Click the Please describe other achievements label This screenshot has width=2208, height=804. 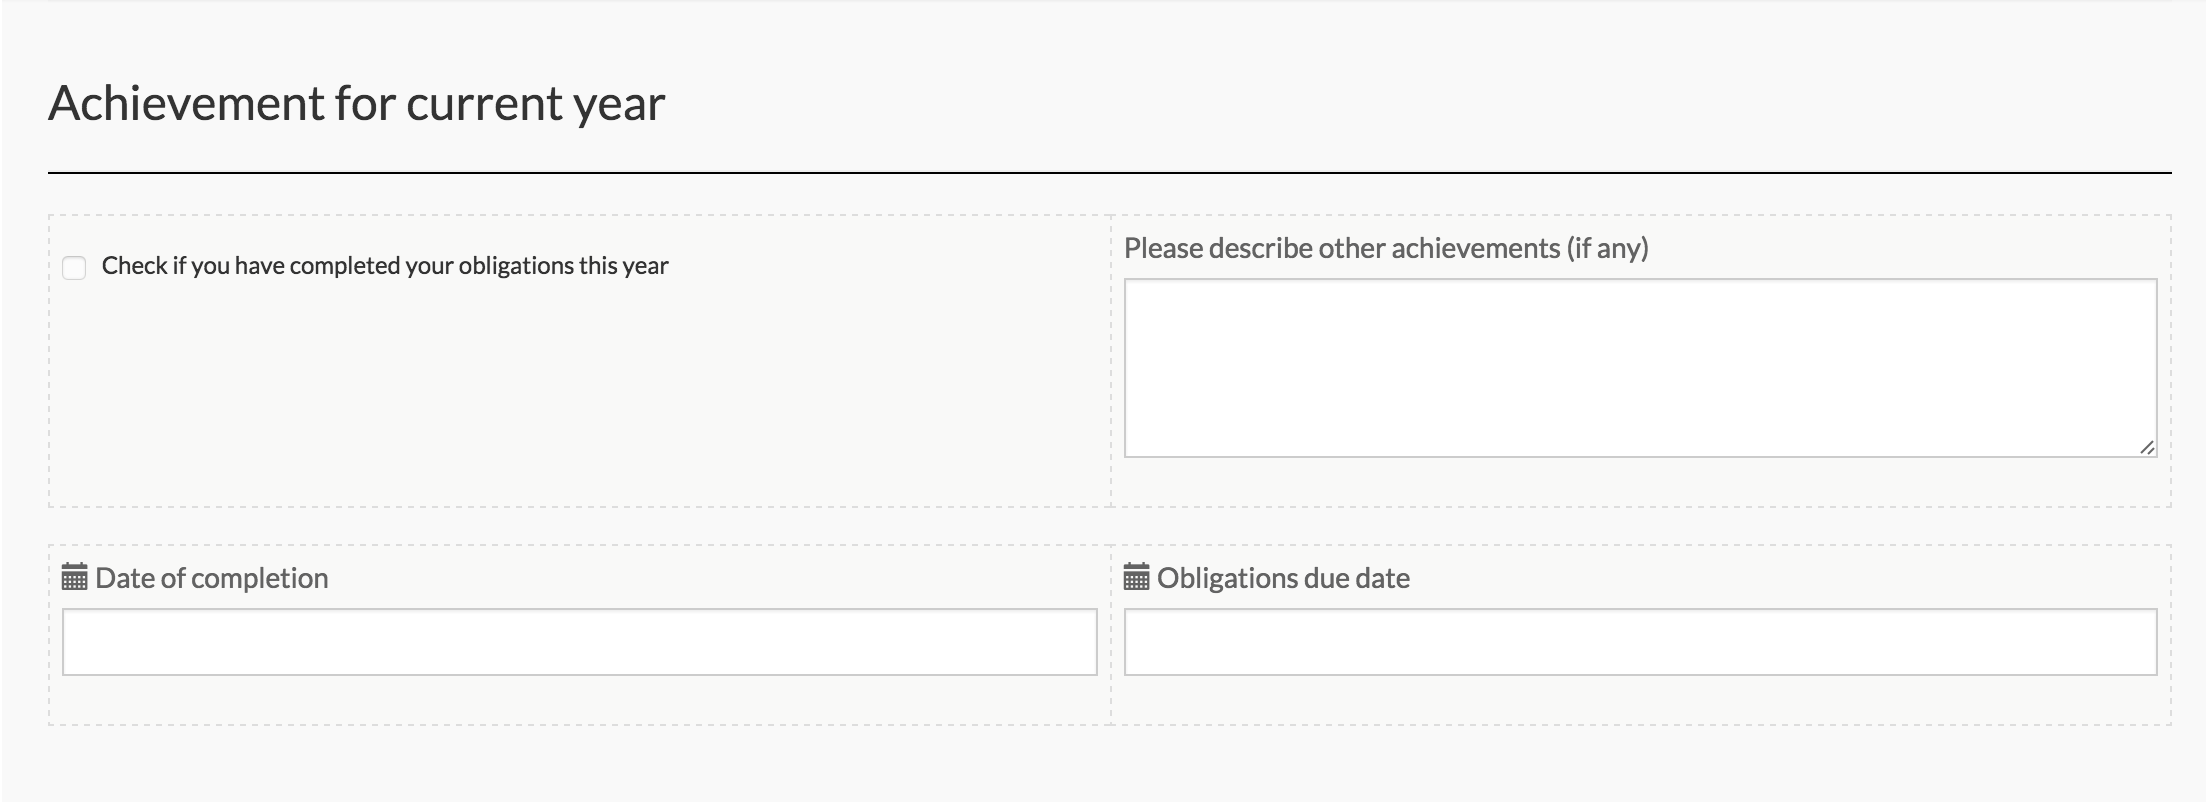click(x=1389, y=247)
